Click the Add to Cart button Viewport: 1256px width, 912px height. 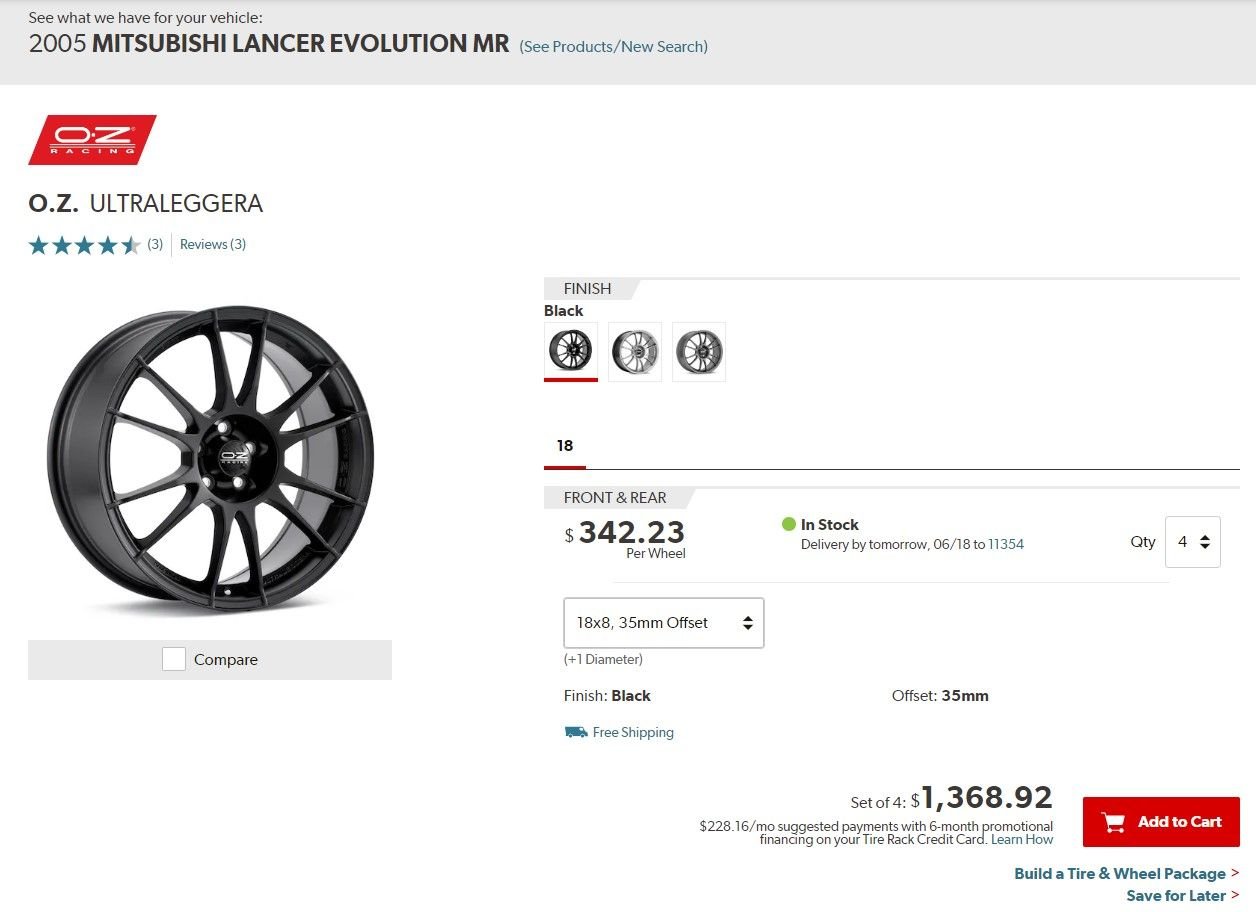tap(1161, 821)
